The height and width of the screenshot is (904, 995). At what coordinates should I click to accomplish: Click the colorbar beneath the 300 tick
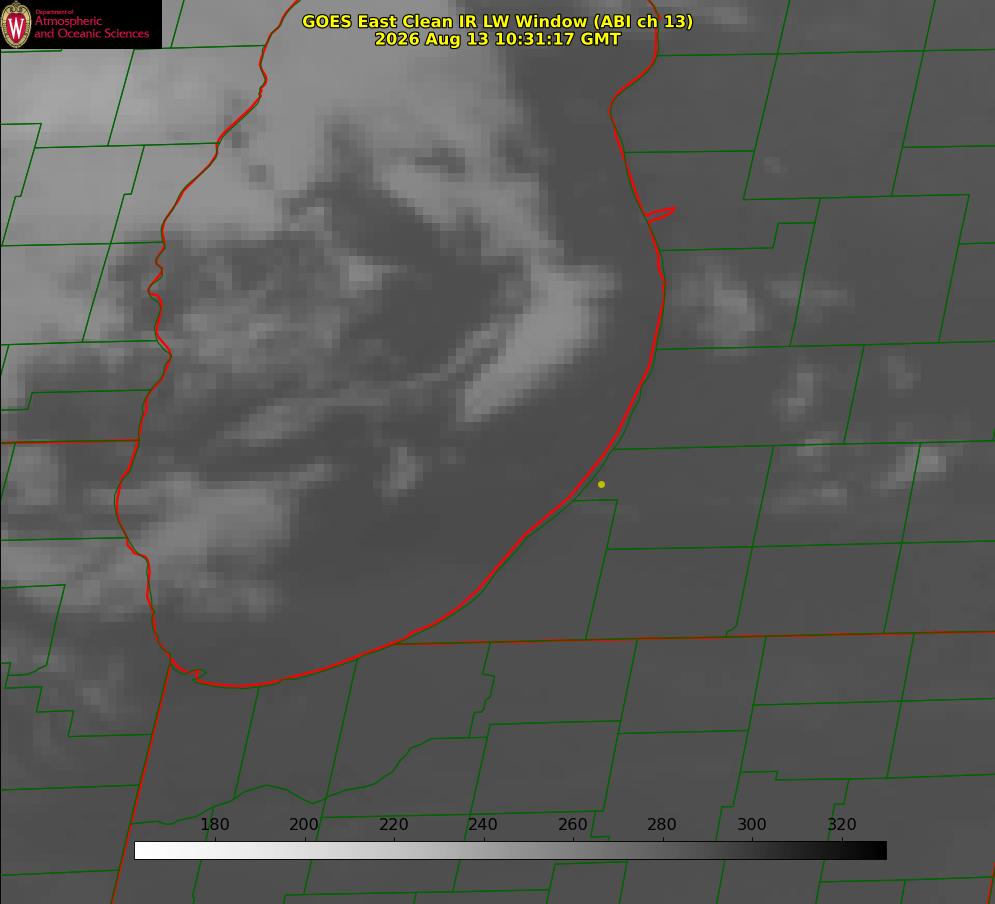(753, 851)
